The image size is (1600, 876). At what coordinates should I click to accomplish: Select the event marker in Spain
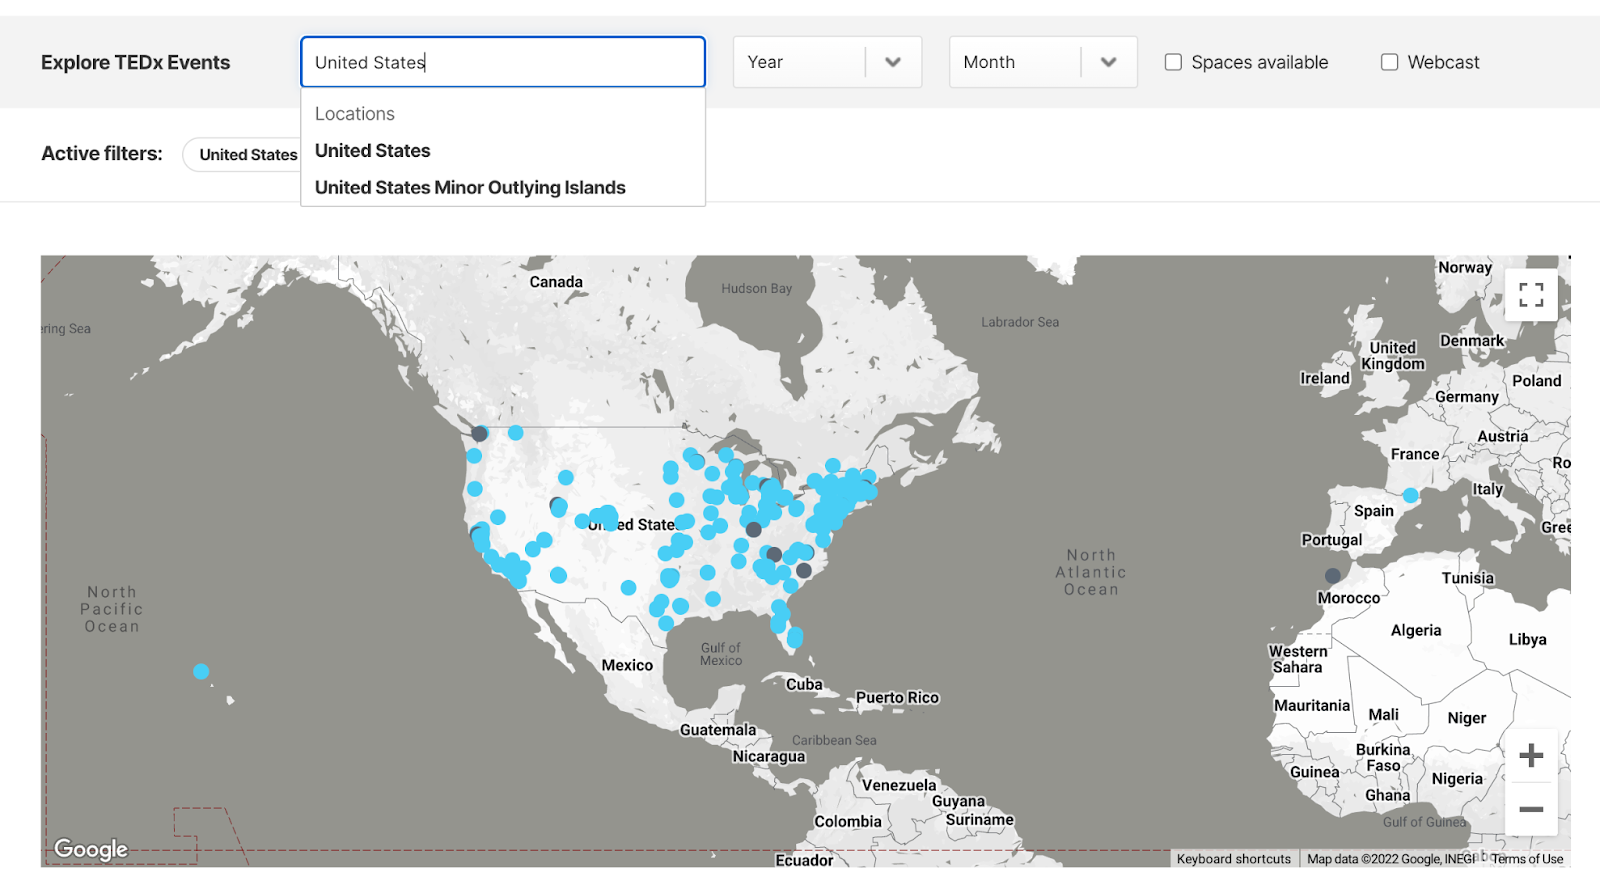1410,495
